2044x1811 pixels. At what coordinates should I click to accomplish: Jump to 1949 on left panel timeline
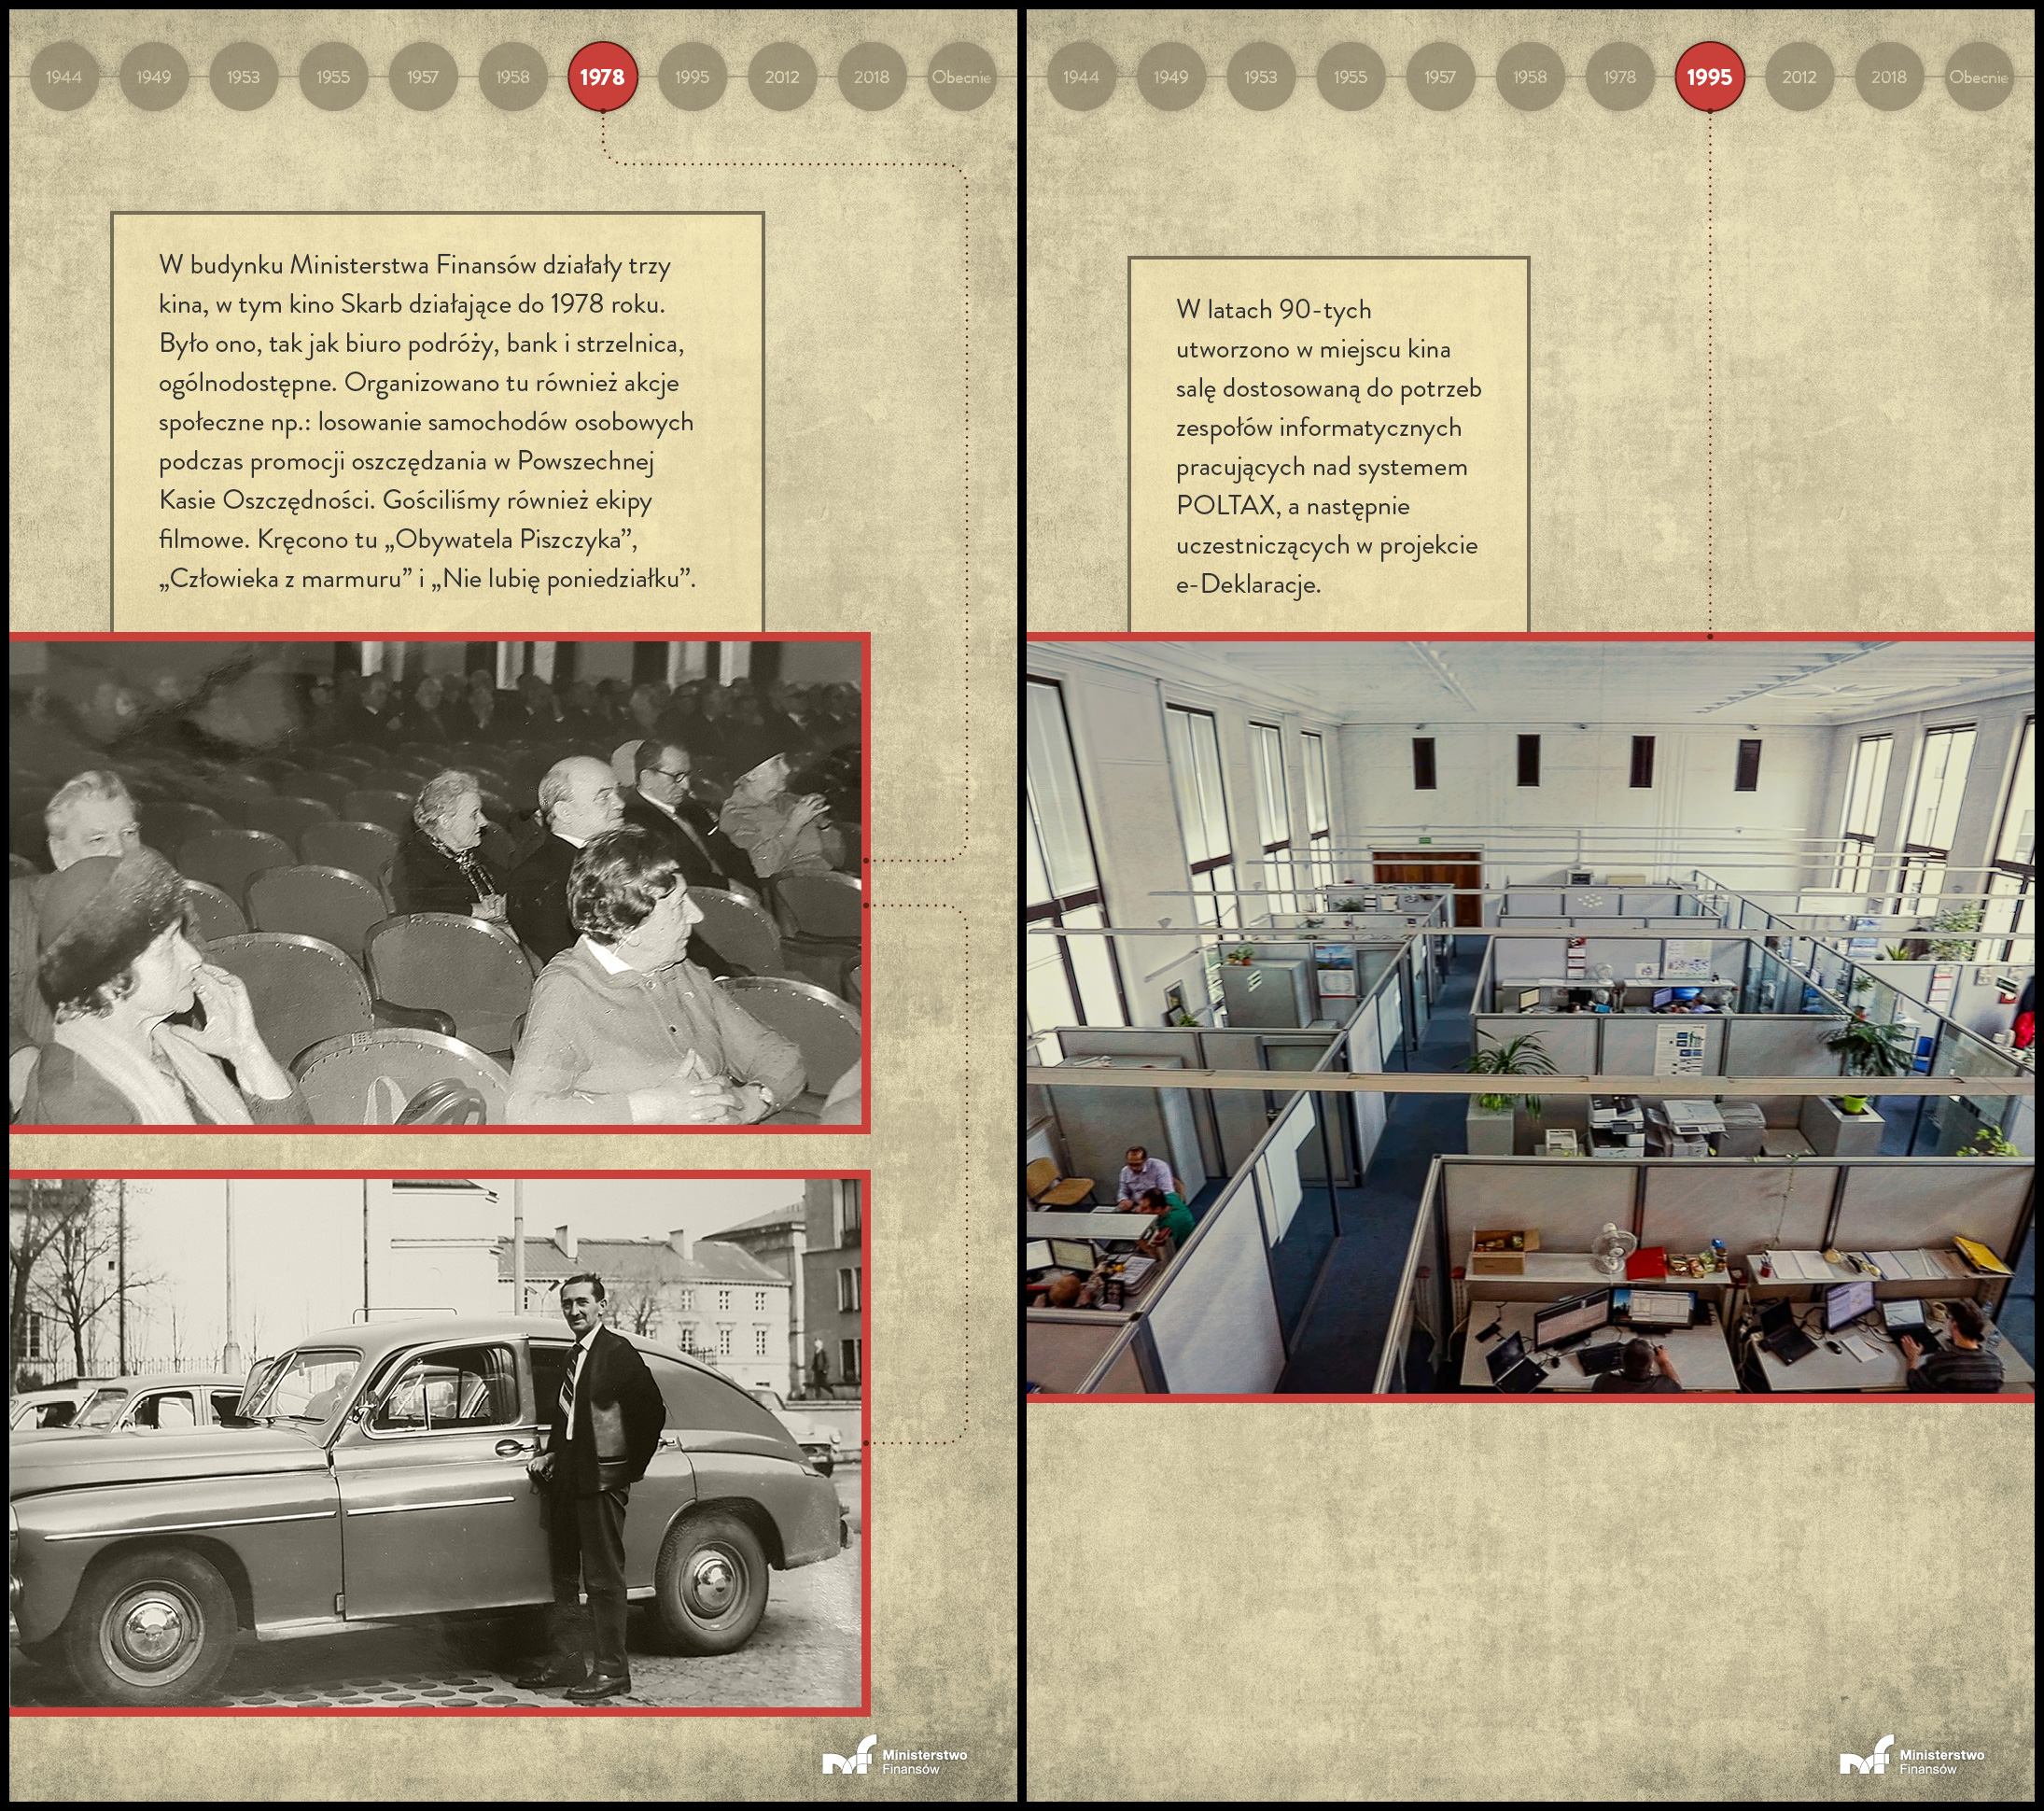point(153,77)
